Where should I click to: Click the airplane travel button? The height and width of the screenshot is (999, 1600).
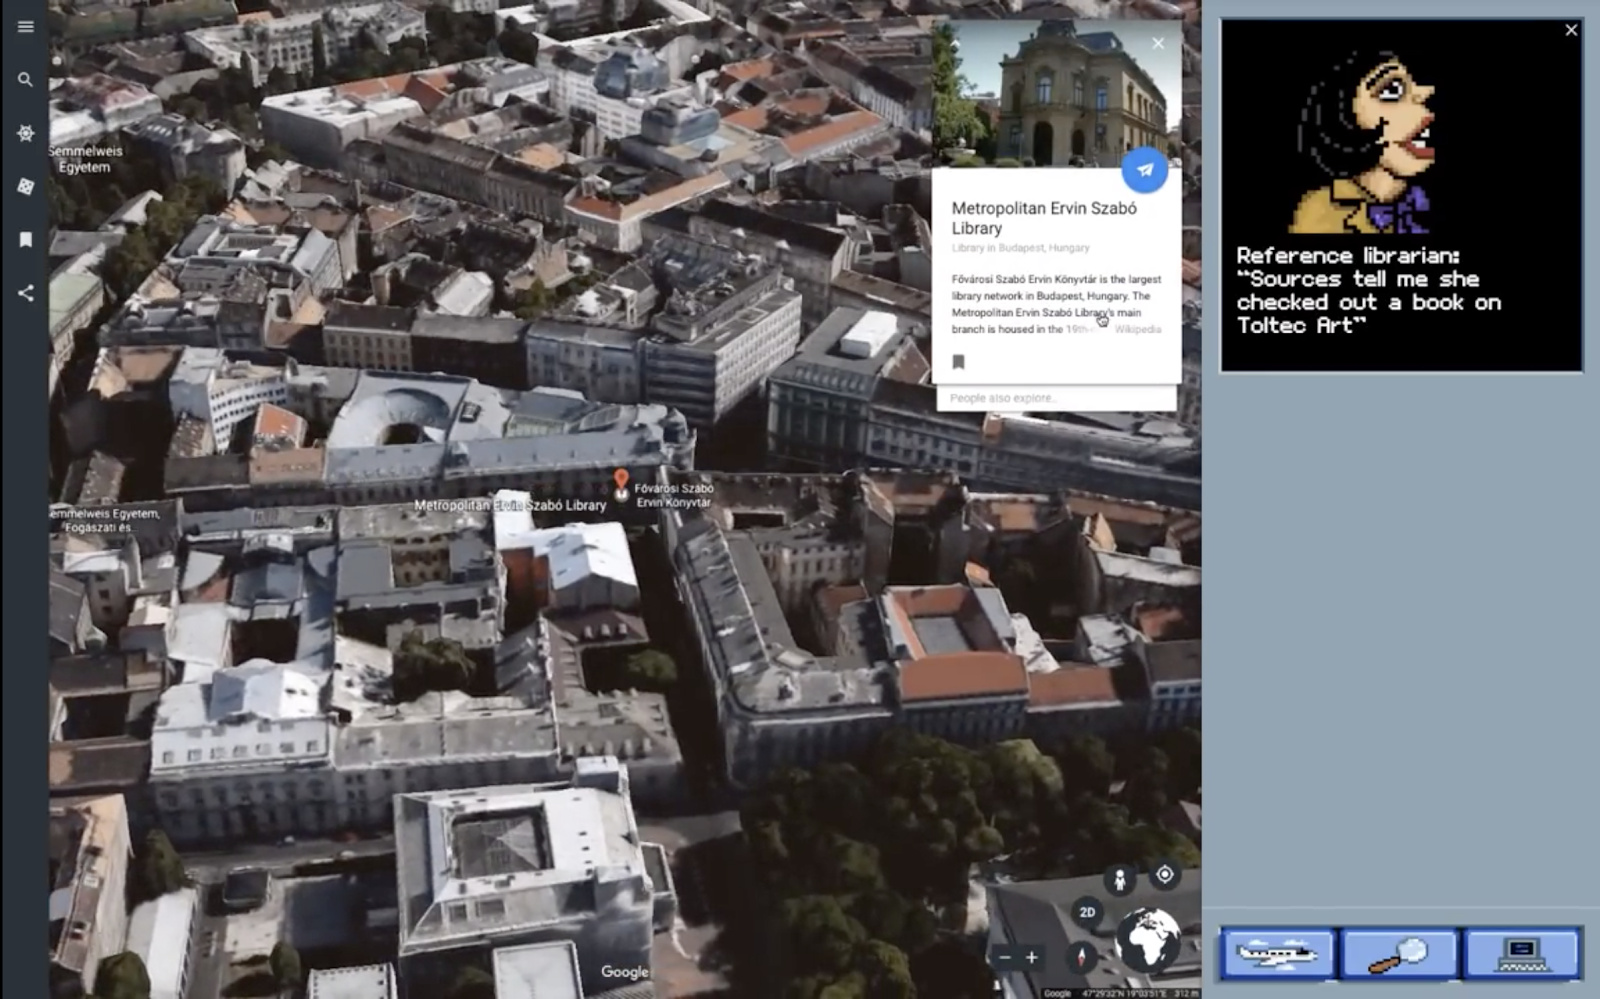click(1278, 954)
